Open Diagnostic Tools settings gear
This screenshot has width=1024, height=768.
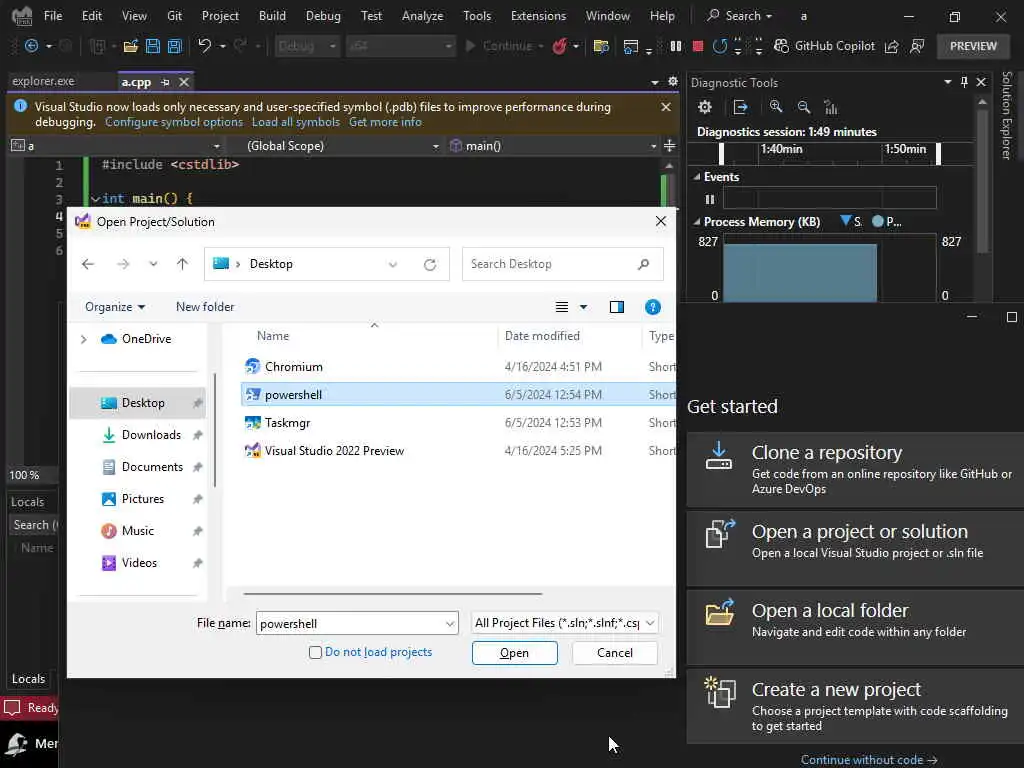705,107
